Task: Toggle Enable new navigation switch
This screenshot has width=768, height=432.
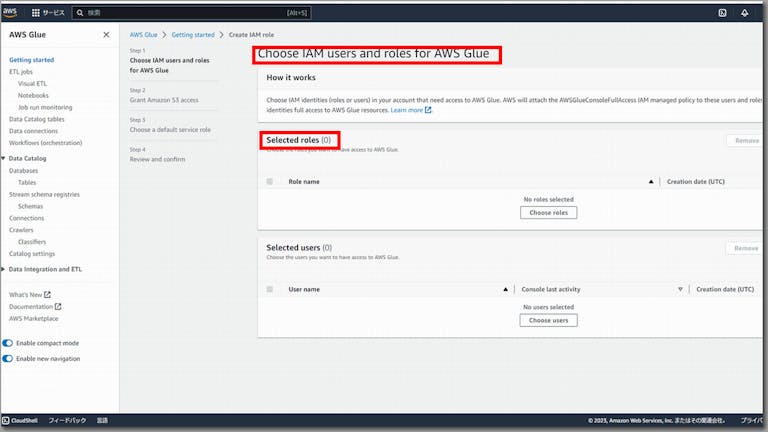Action: pos(7,359)
